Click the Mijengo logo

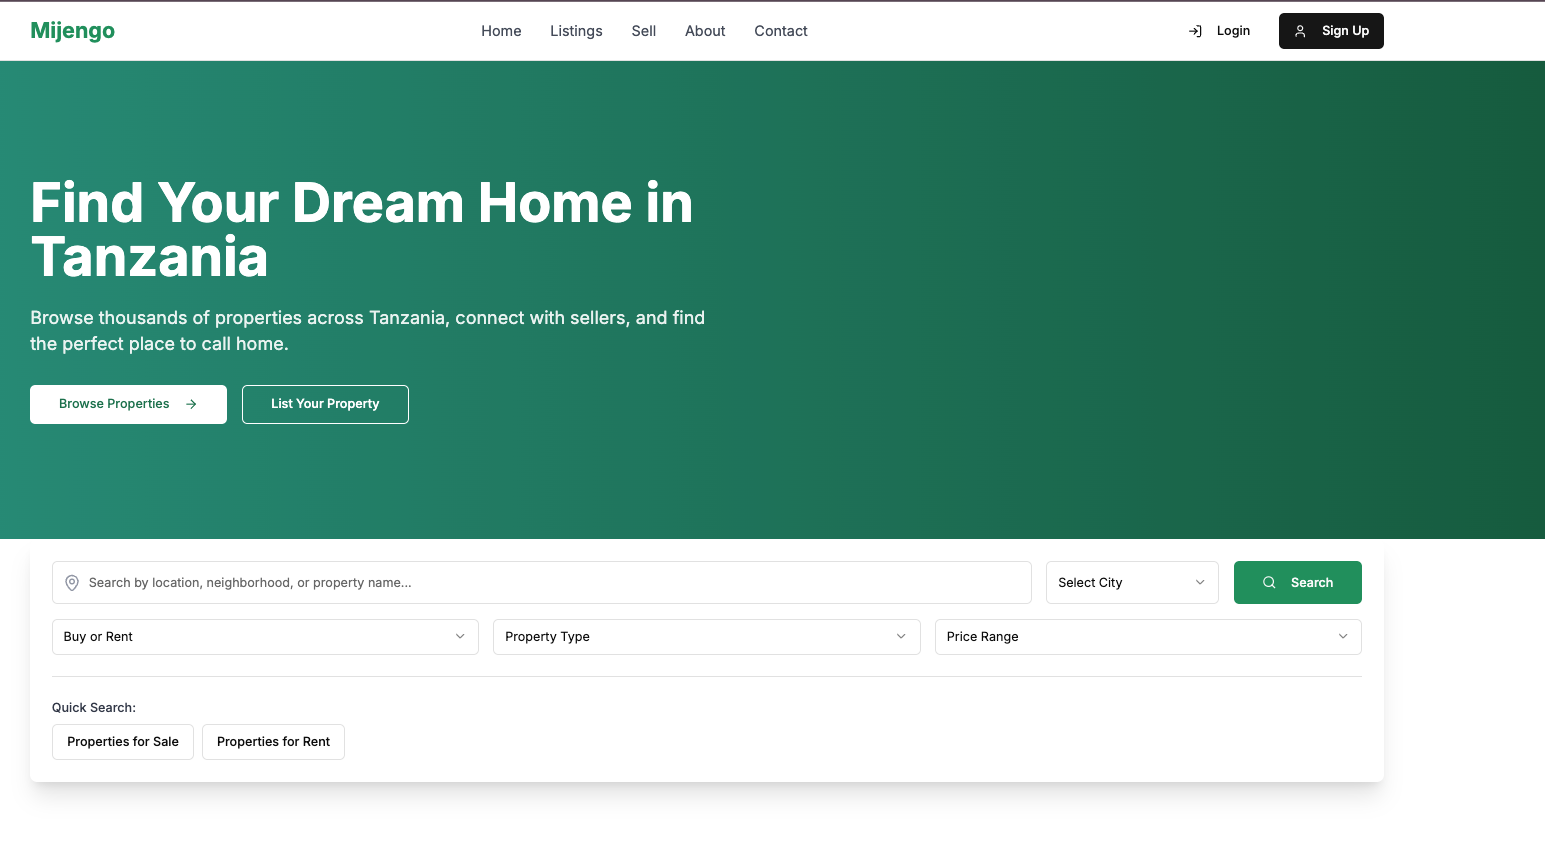[72, 31]
